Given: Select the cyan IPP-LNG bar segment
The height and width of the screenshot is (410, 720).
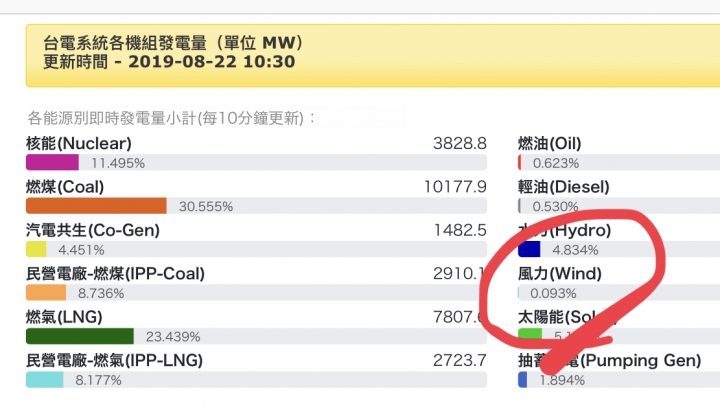Looking at the screenshot, I should 45,380.
